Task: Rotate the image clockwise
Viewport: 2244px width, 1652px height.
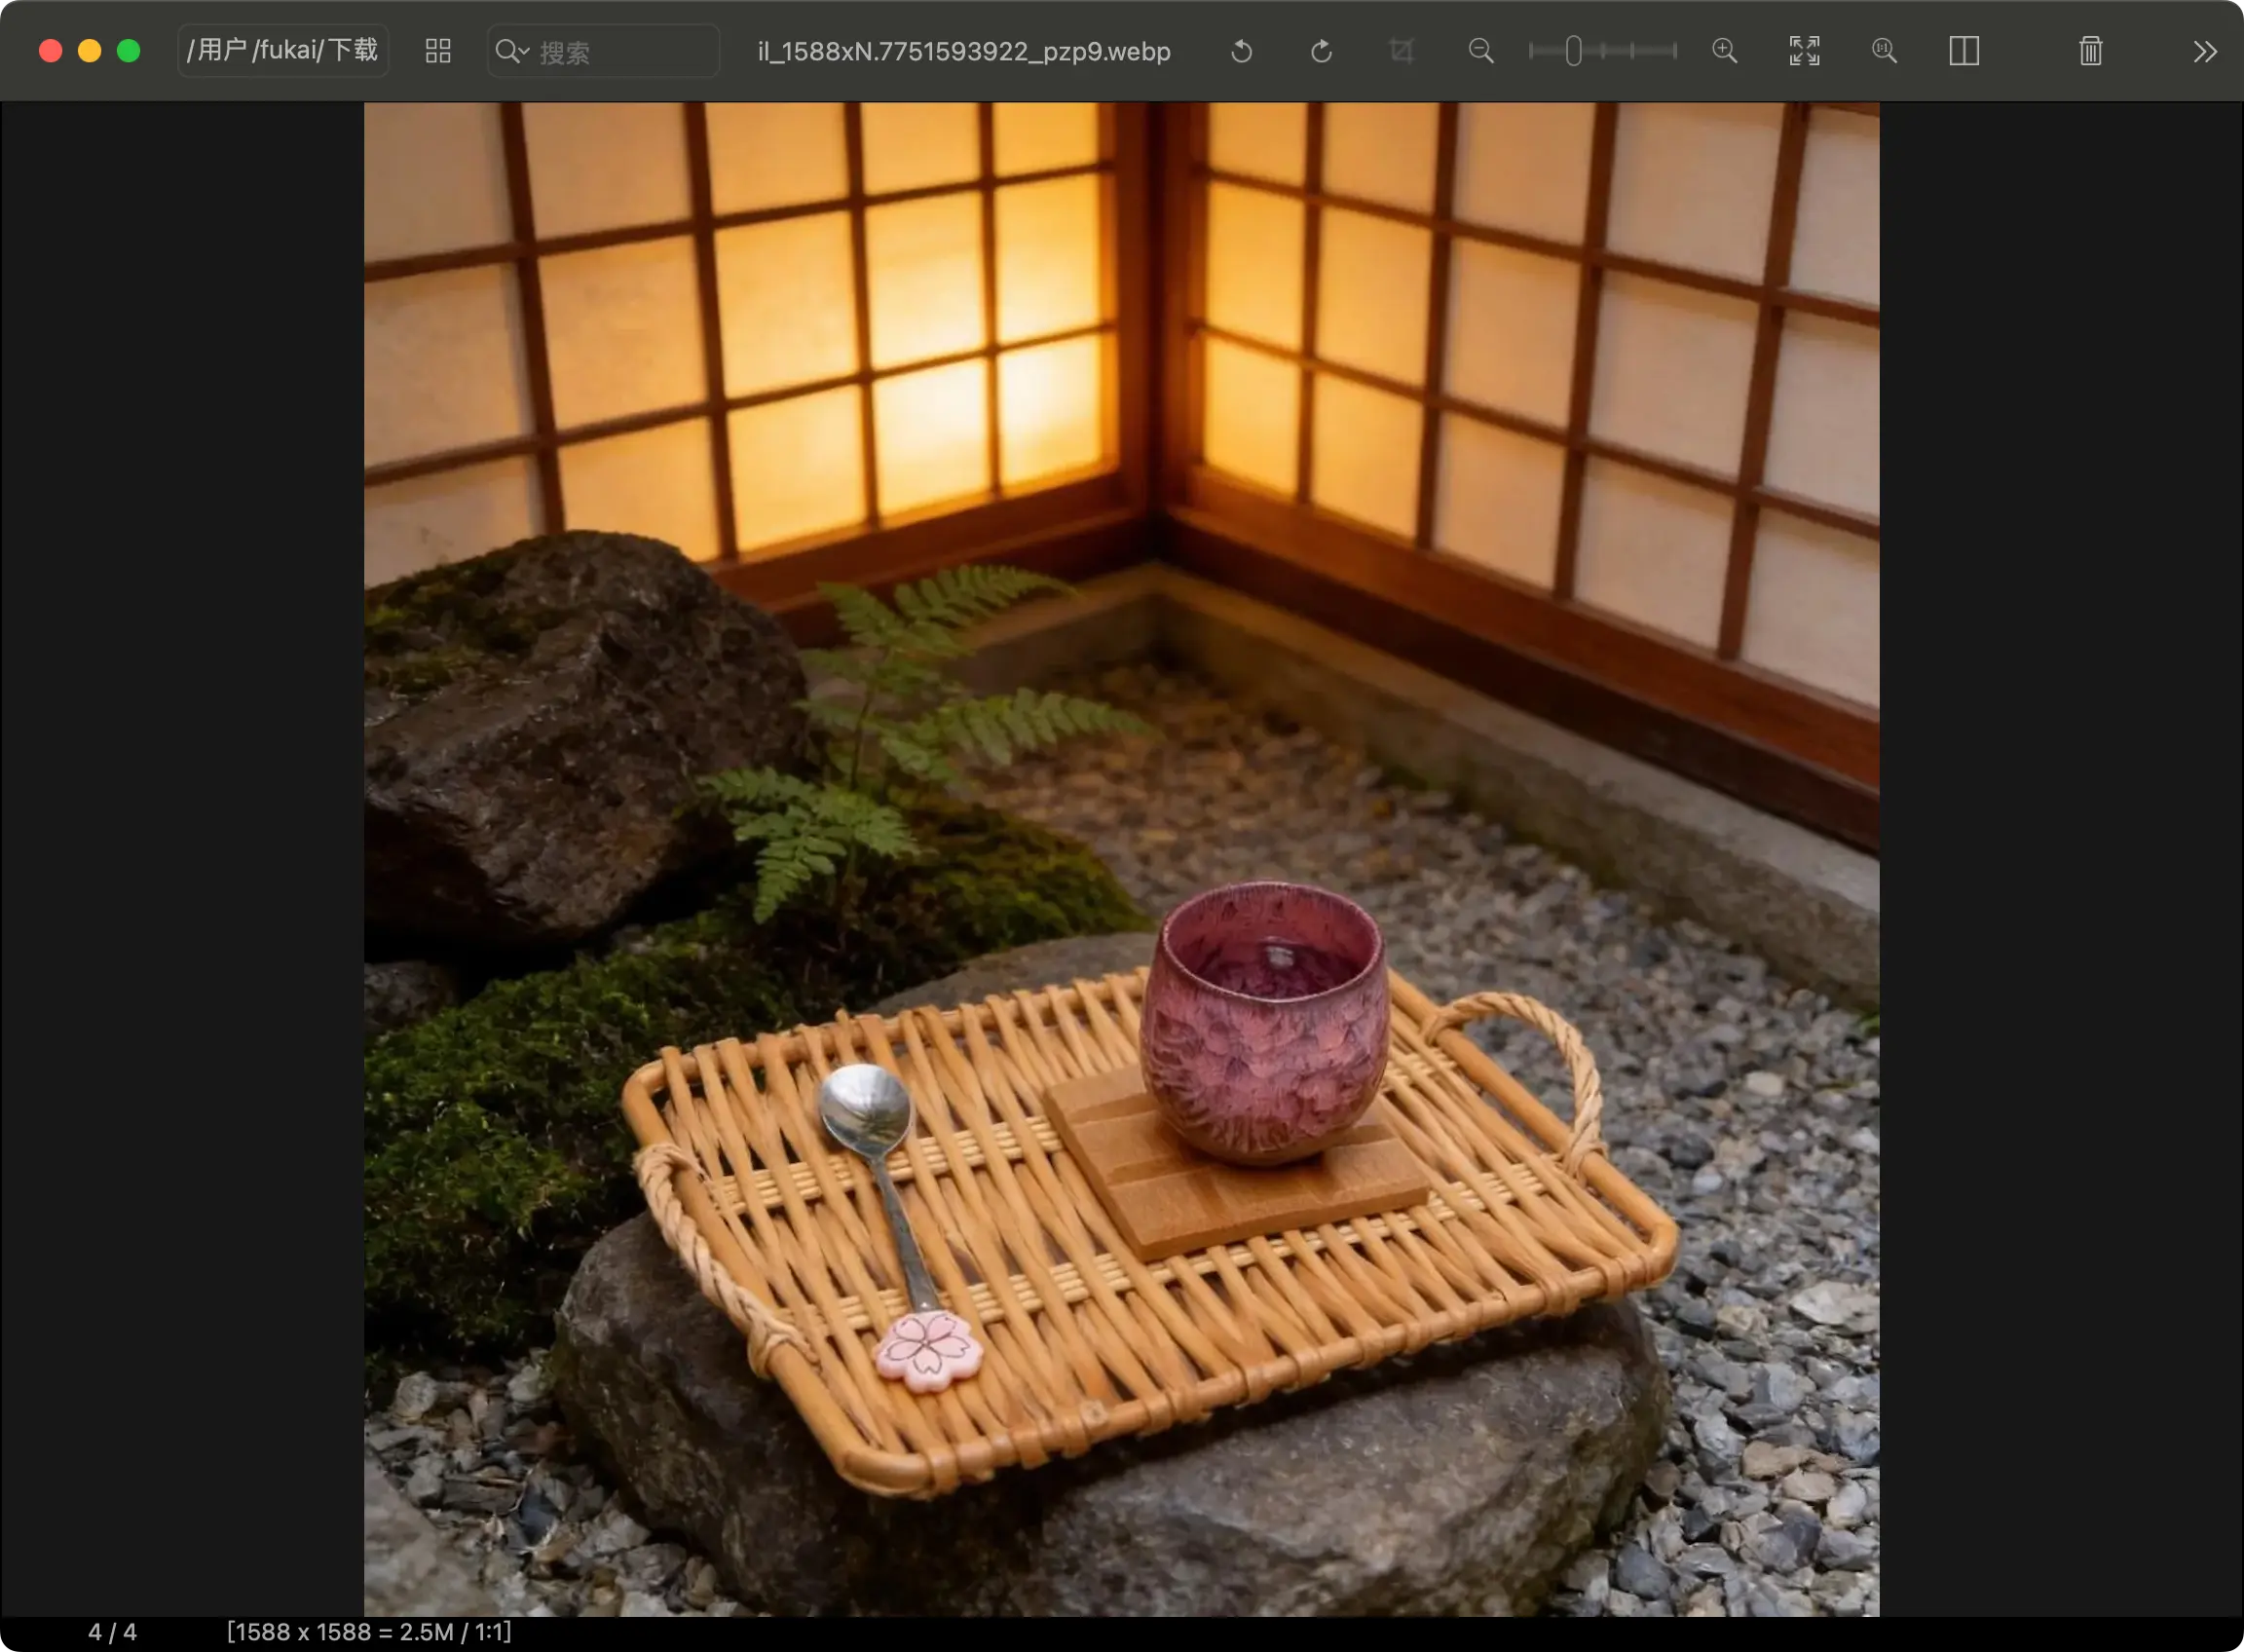Action: [1321, 51]
